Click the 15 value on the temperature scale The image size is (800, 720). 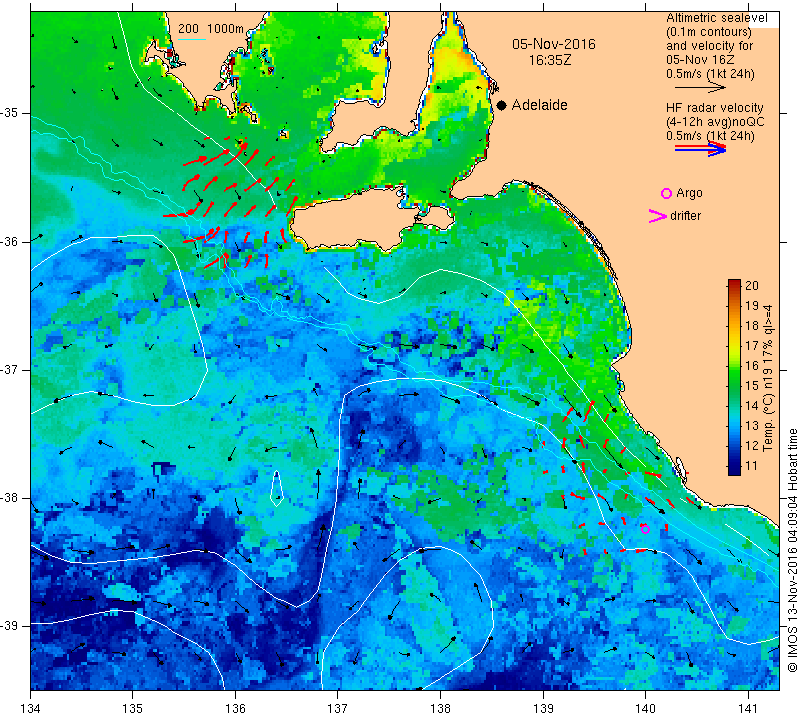pyautogui.click(x=752, y=385)
